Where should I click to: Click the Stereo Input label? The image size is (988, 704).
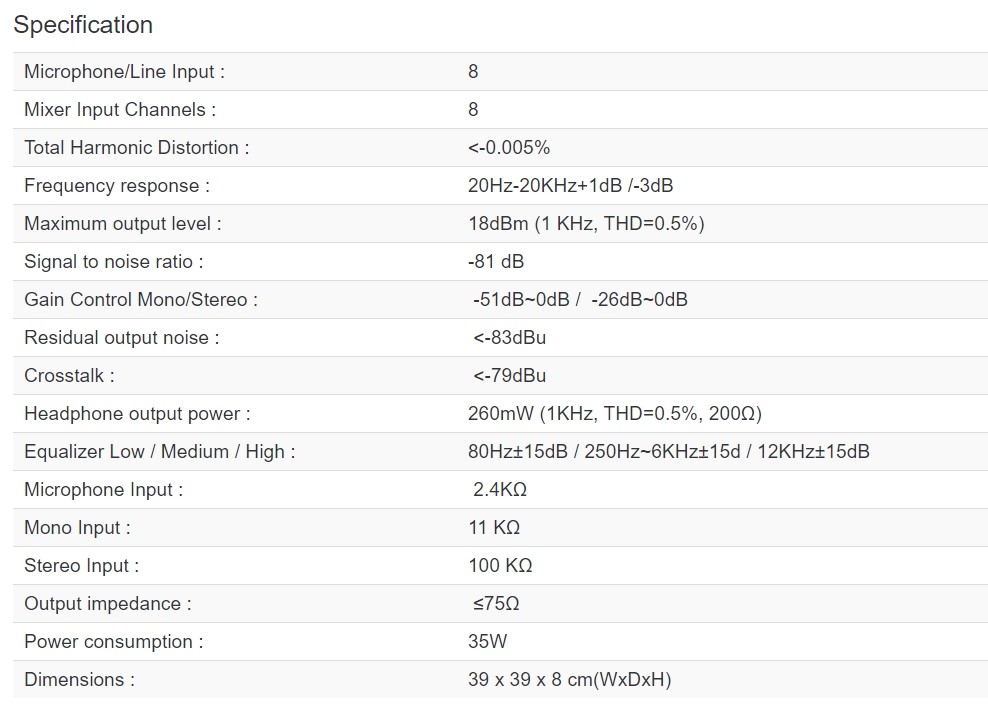pyautogui.click(x=82, y=566)
